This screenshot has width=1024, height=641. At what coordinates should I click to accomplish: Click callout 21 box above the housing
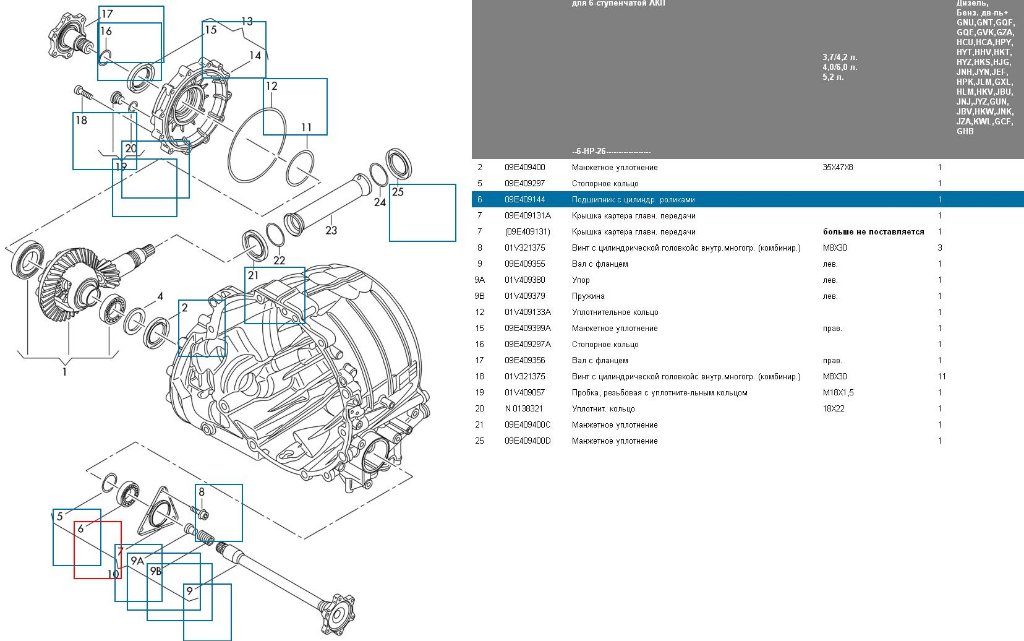click(274, 293)
